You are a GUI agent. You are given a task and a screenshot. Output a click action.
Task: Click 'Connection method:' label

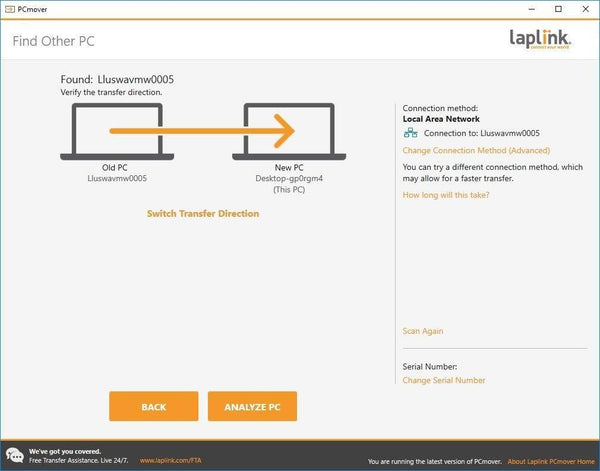440,108
